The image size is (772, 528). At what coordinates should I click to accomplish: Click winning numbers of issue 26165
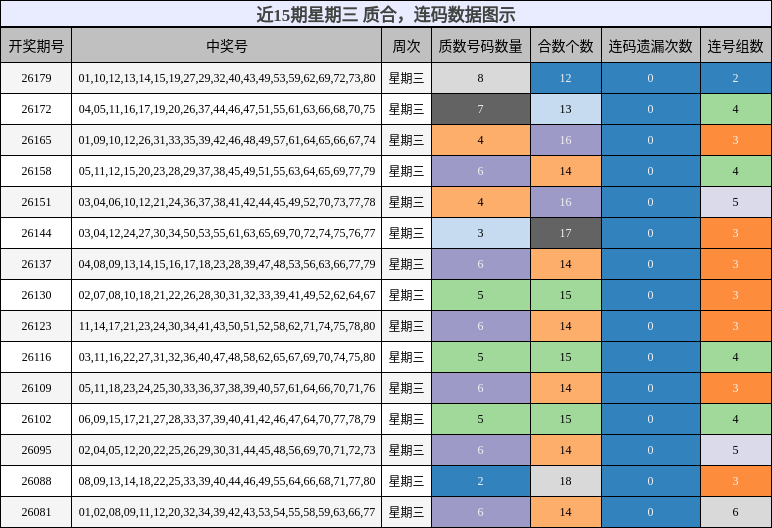[226, 140]
